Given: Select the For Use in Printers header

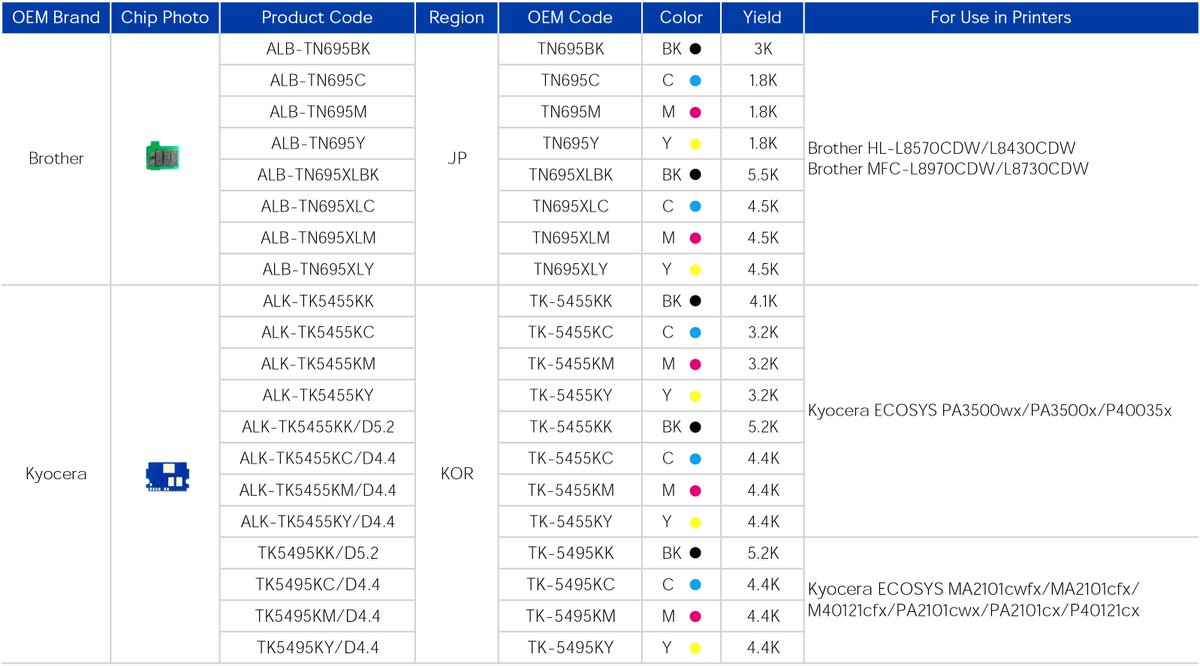Looking at the screenshot, I should pyautogui.click(x=1000, y=17).
